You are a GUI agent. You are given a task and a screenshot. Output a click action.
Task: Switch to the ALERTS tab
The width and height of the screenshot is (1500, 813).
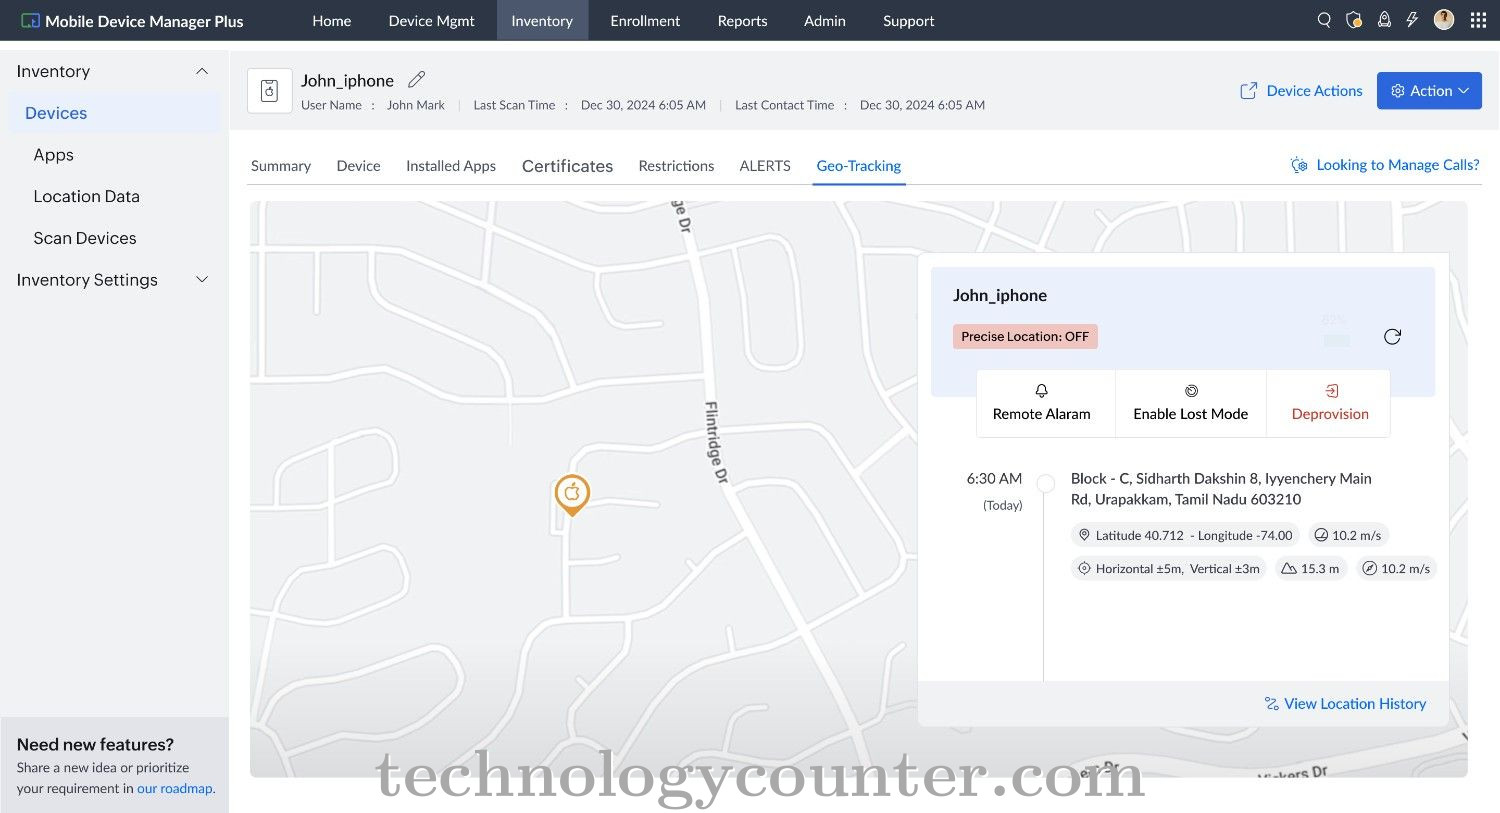click(765, 166)
